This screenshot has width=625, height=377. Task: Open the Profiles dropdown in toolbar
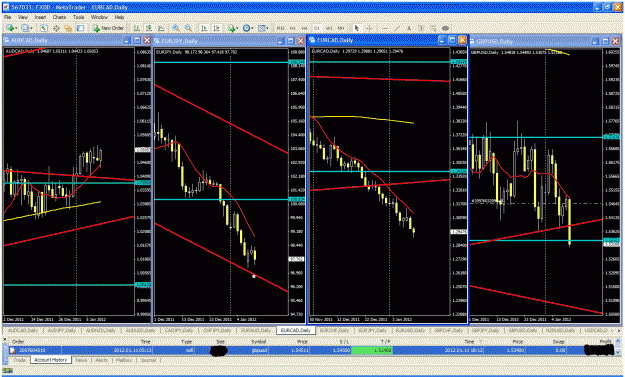tap(27, 28)
